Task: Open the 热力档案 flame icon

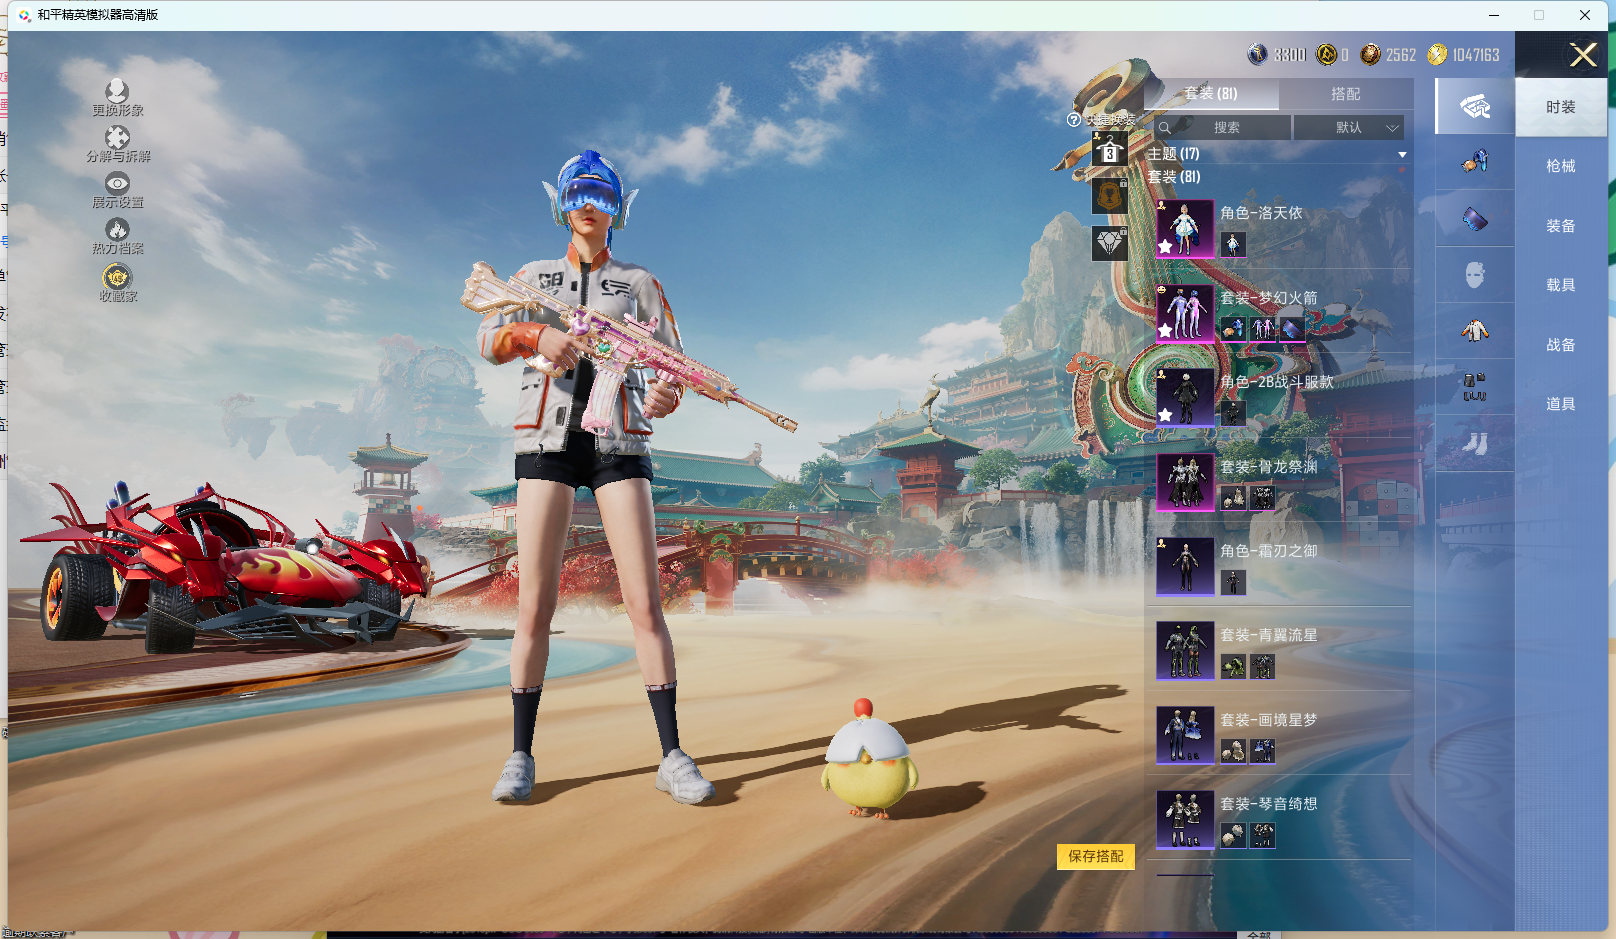Action: tap(117, 230)
